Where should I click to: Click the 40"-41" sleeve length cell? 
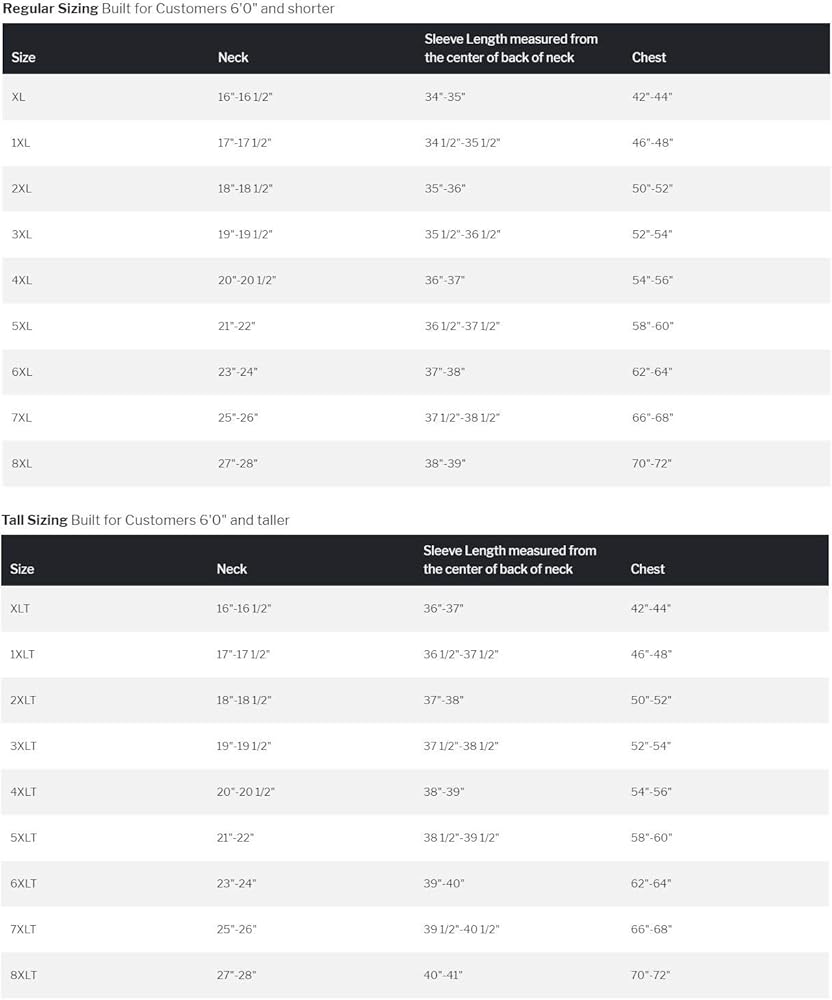point(443,976)
